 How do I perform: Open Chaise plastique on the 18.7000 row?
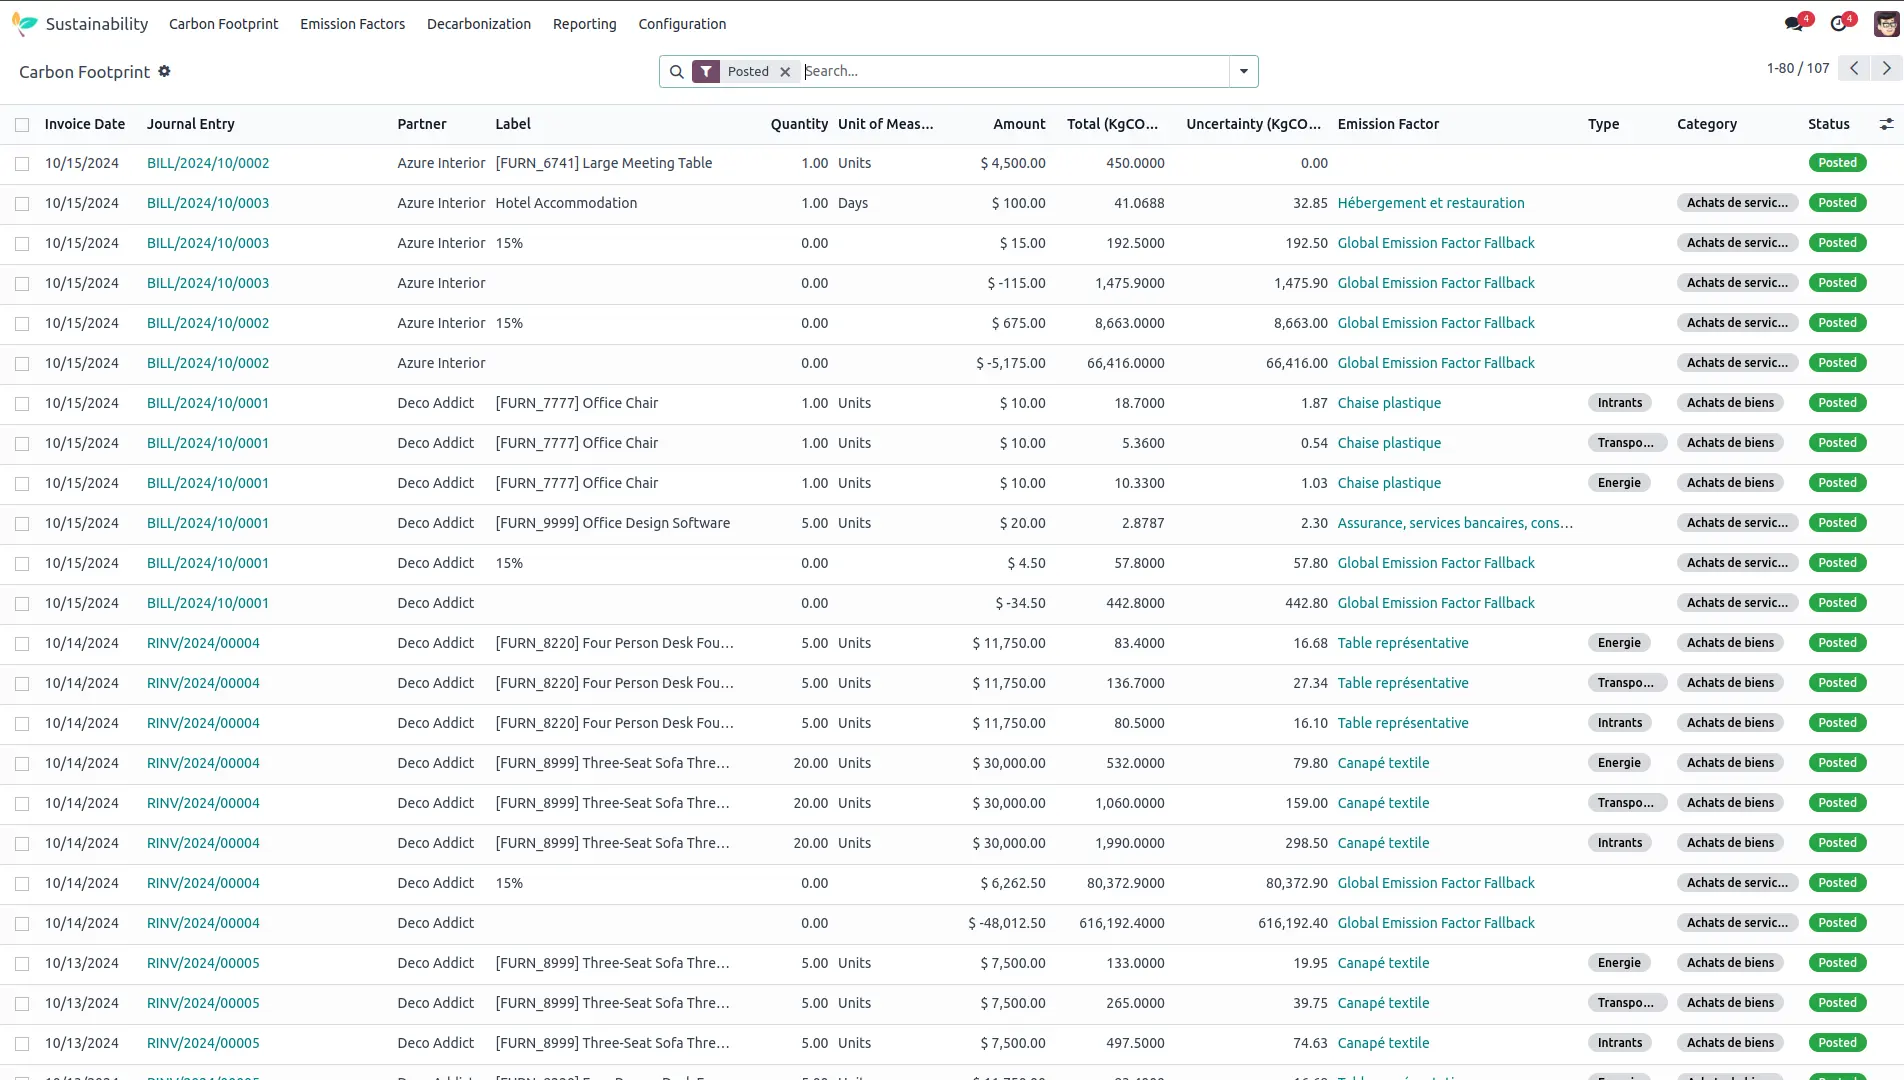[x=1389, y=403]
